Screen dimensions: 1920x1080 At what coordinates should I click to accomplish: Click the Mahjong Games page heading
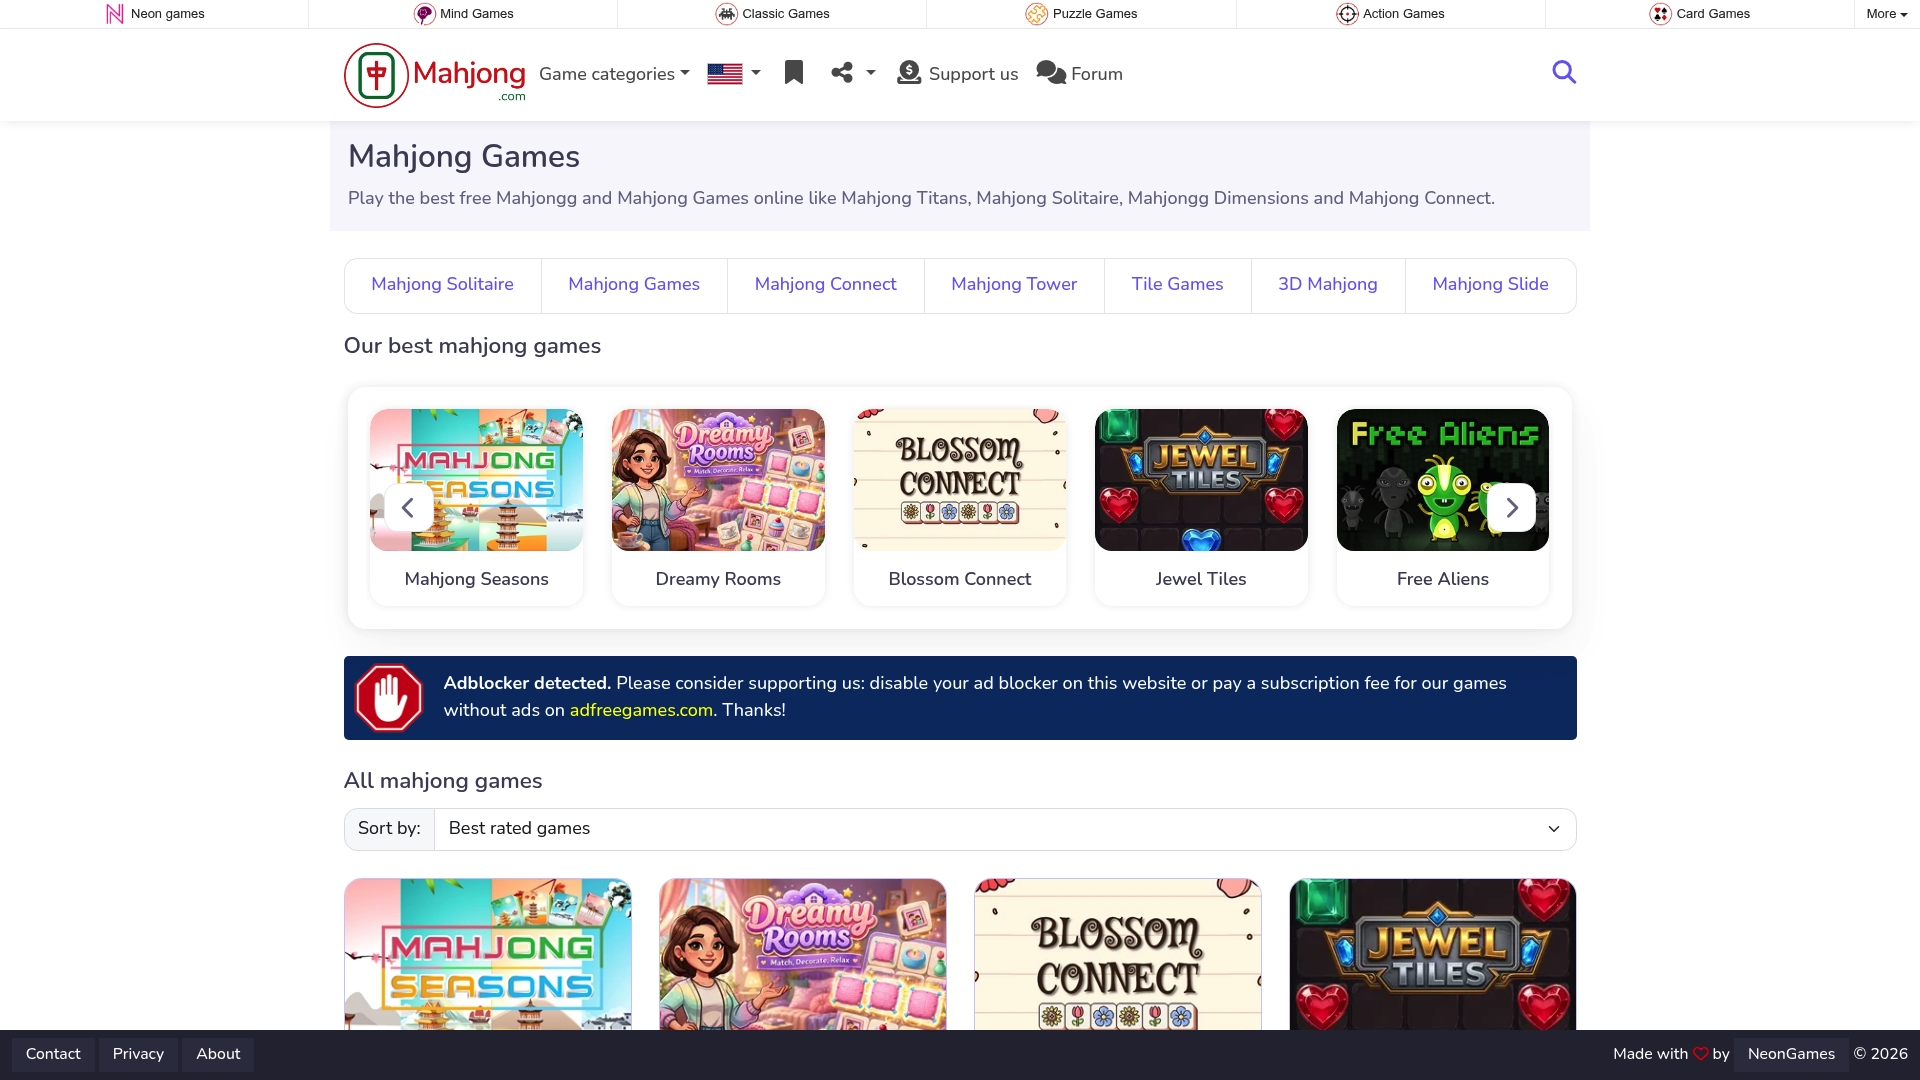(x=464, y=157)
